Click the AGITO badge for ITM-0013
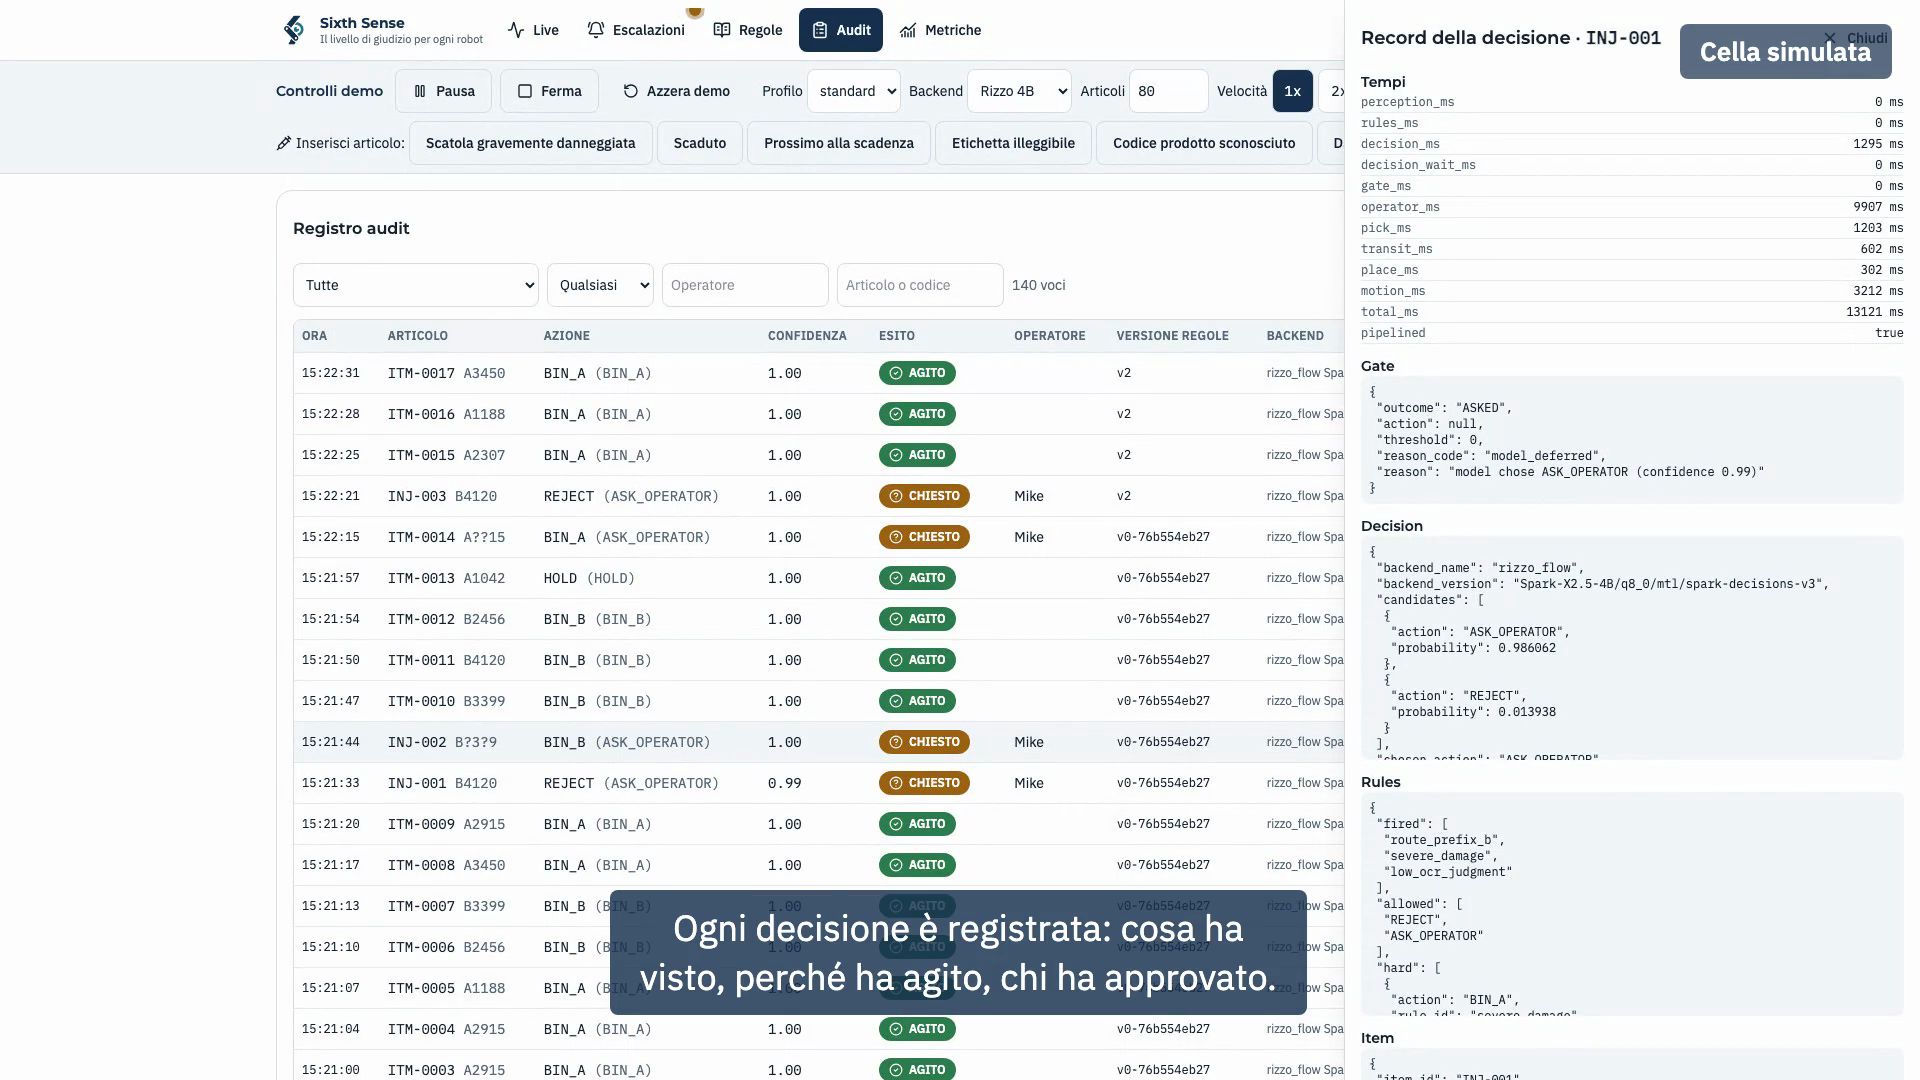The width and height of the screenshot is (1920, 1080). tap(917, 578)
